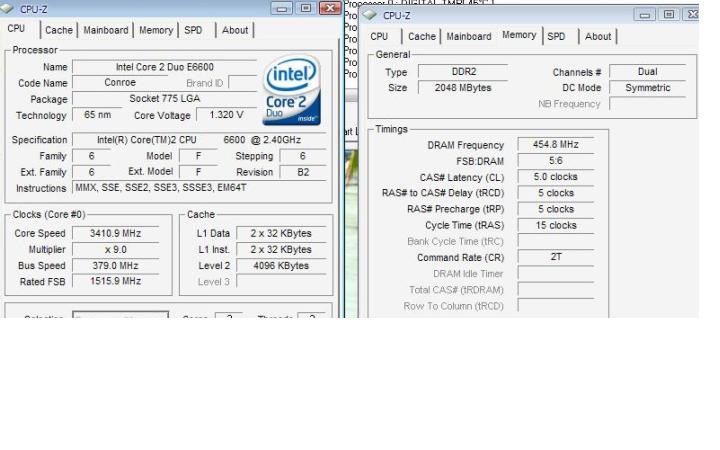Open the Mainboard tab in right CPU-Z window
Viewport: 720px width, 450px height.
click(x=468, y=37)
